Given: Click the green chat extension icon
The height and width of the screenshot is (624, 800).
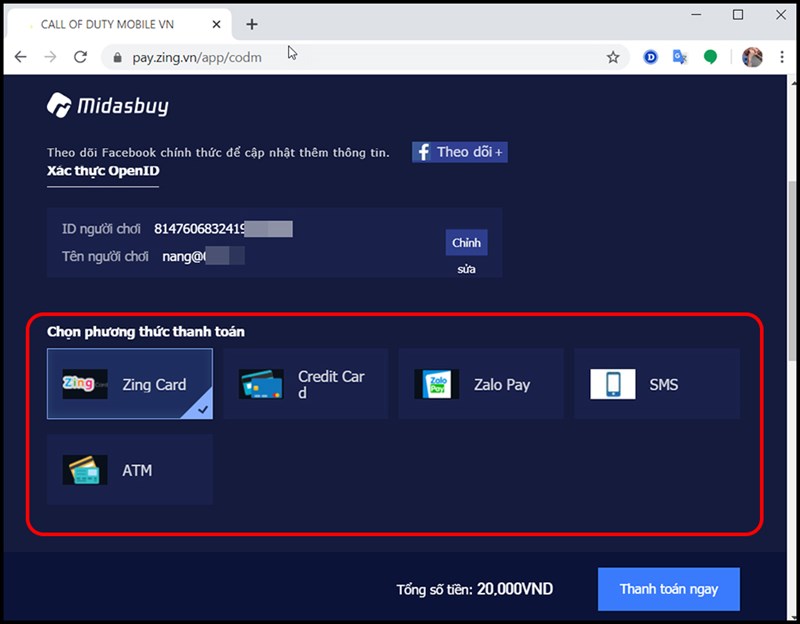Looking at the screenshot, I should click(710, 57).
